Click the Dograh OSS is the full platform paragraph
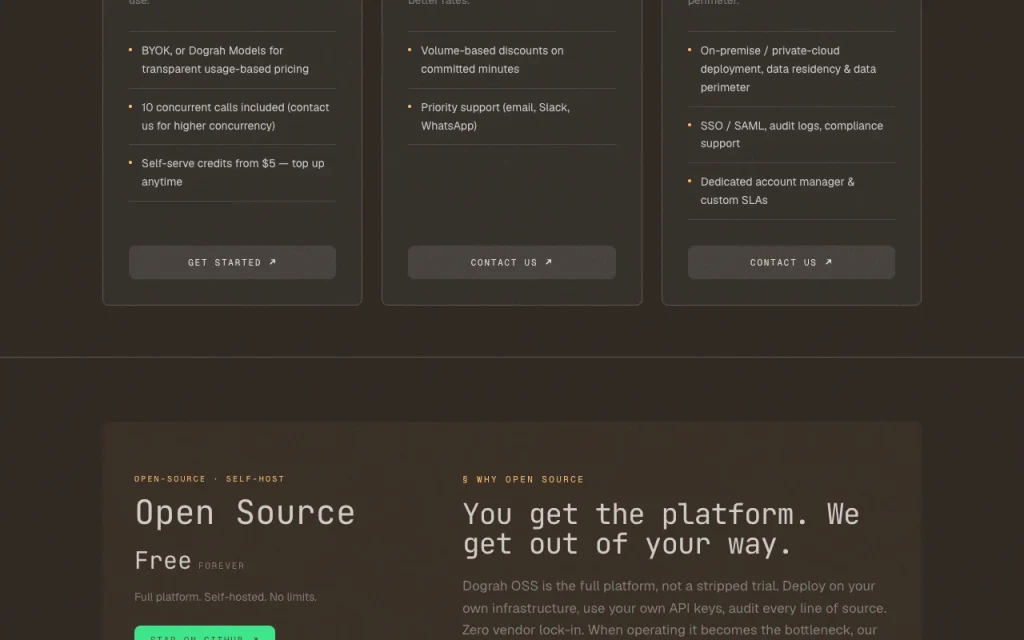Screen dimensions: 1024x640 point(675,609)
